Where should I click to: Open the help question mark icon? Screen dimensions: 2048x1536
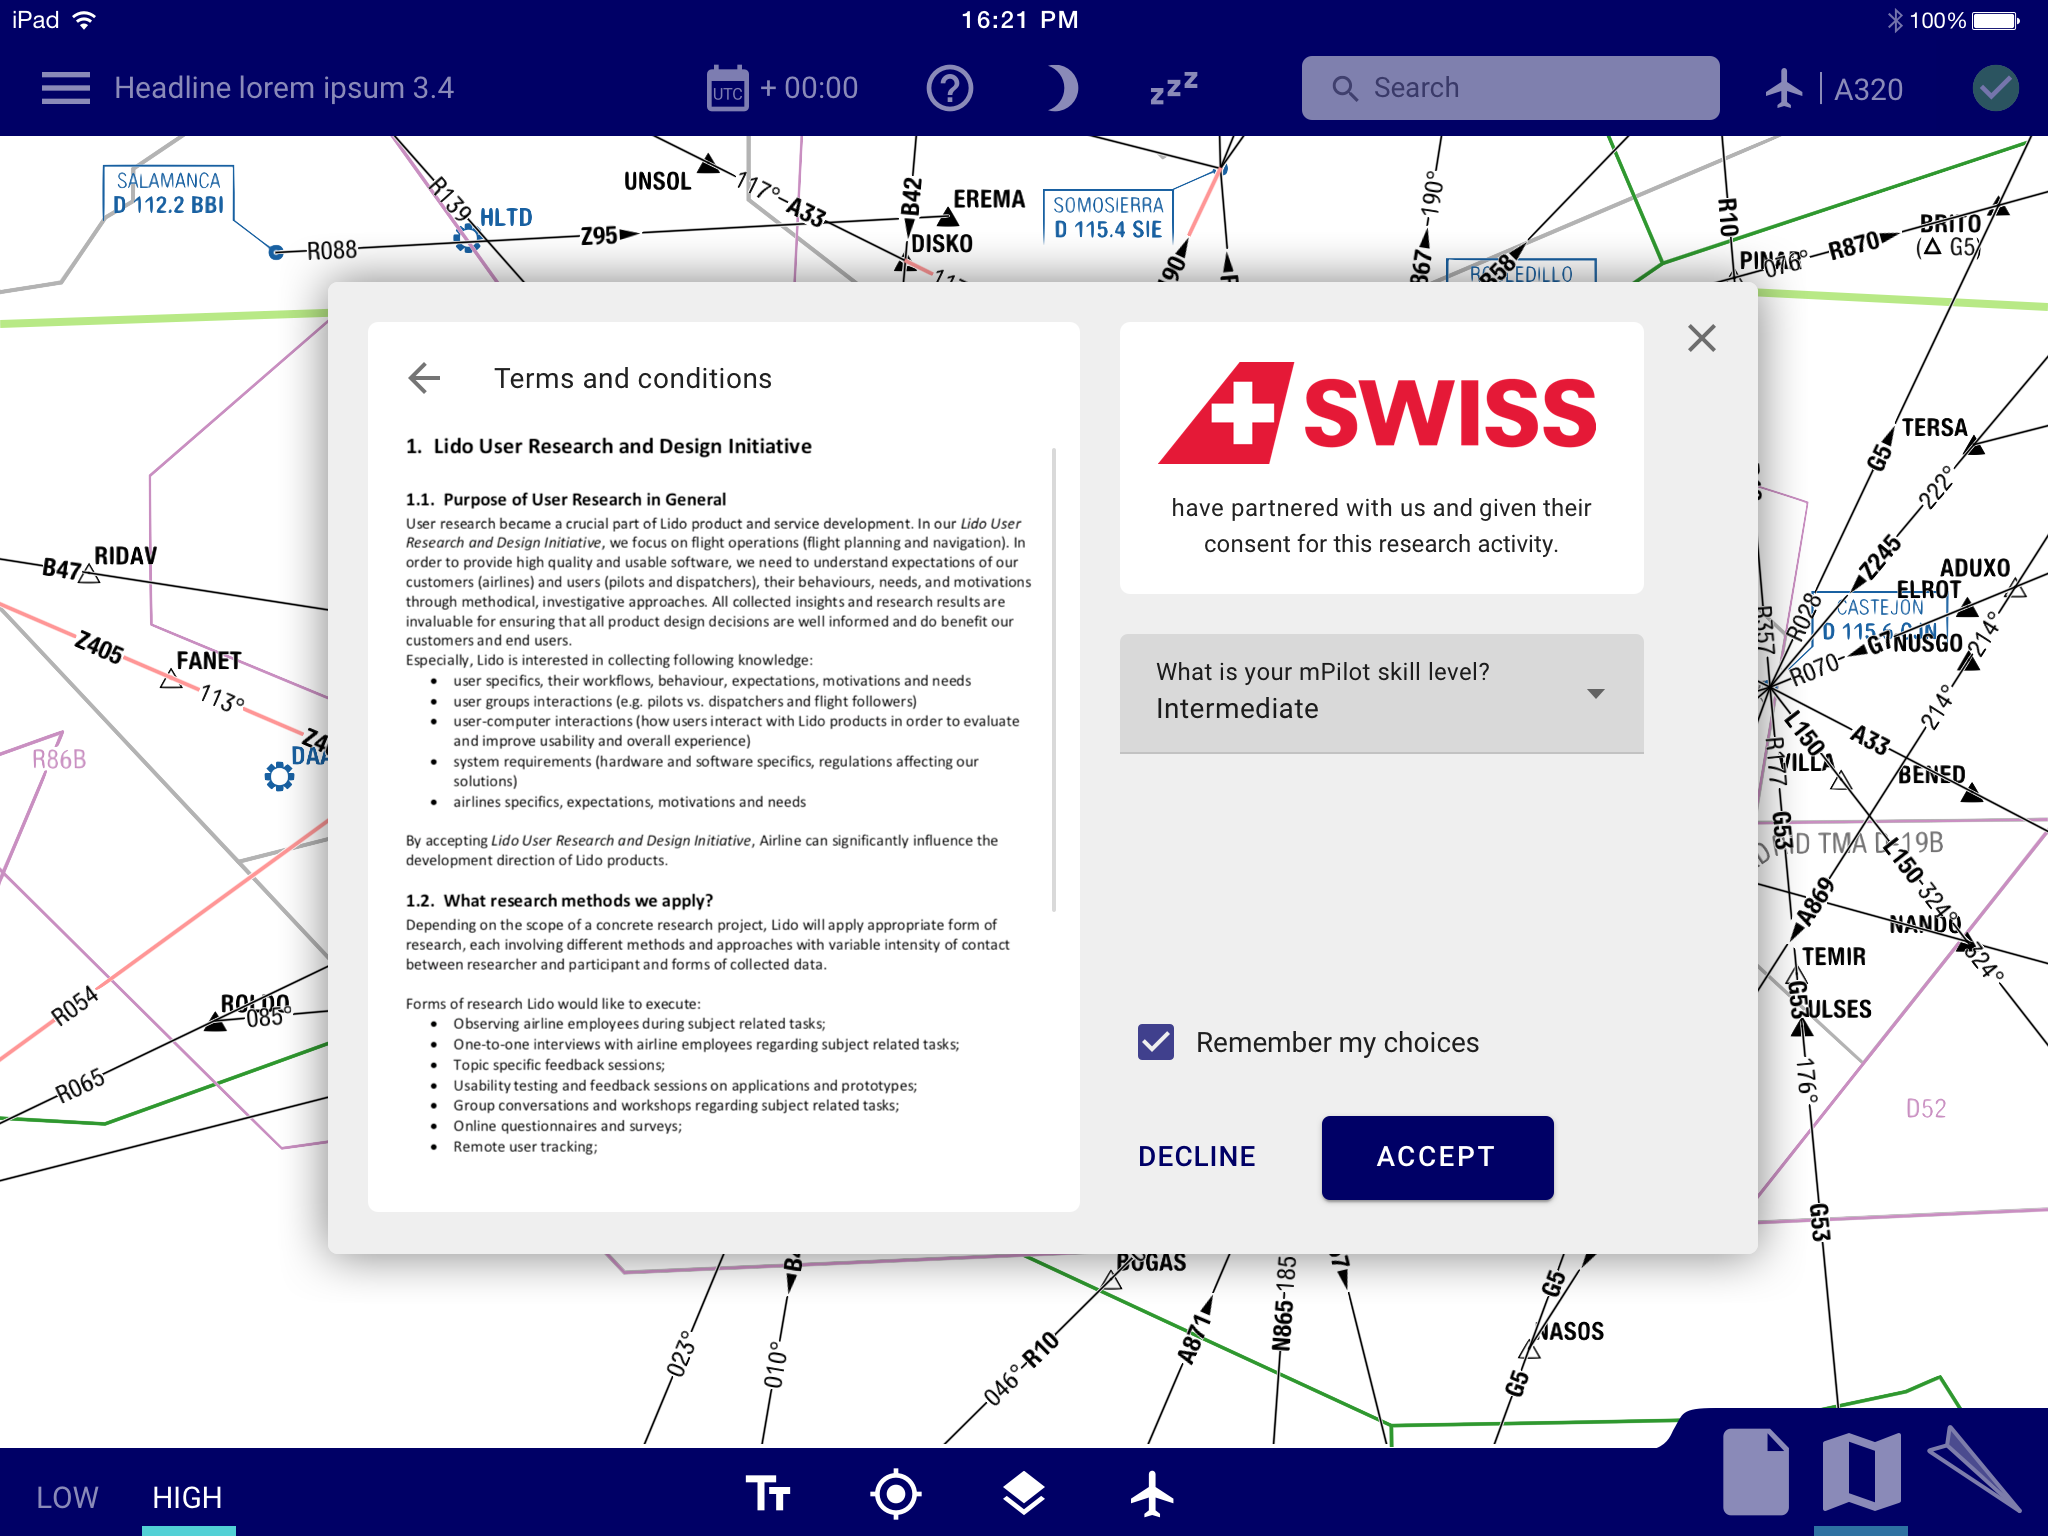(x=949, y=89)
